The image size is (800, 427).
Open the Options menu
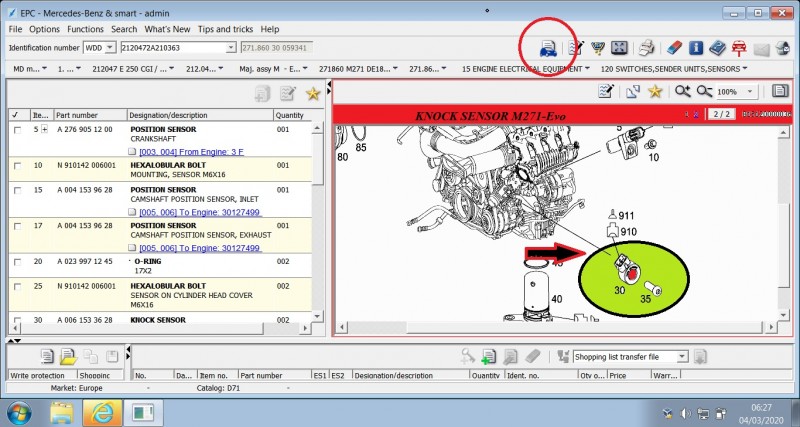click(44, 29)
